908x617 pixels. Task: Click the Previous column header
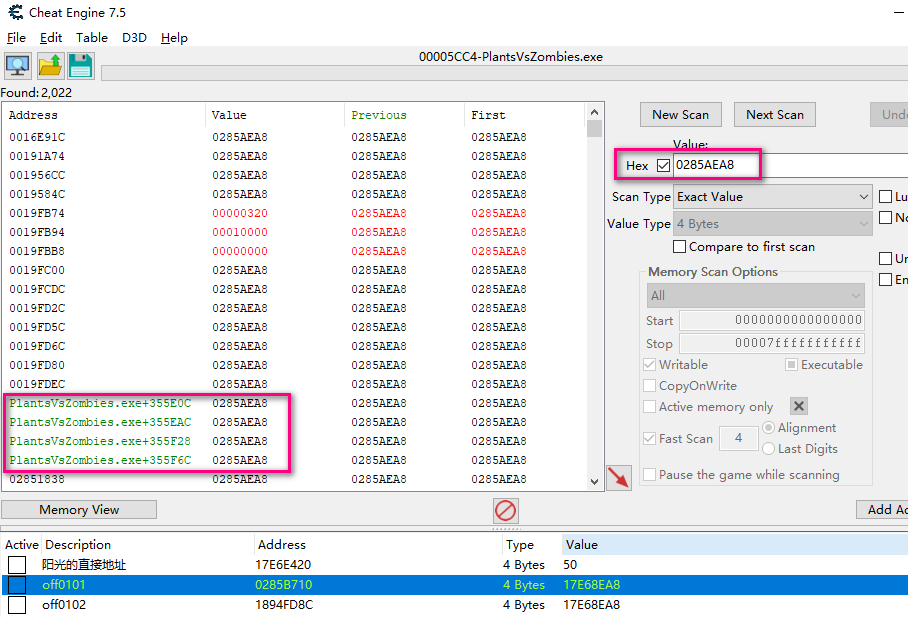coord(404,115)
